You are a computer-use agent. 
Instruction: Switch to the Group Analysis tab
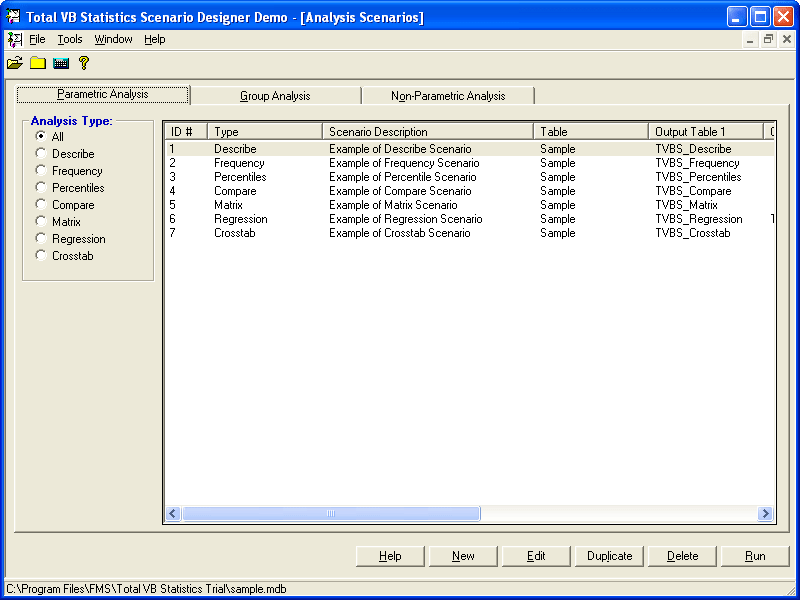tap(276, 94)
